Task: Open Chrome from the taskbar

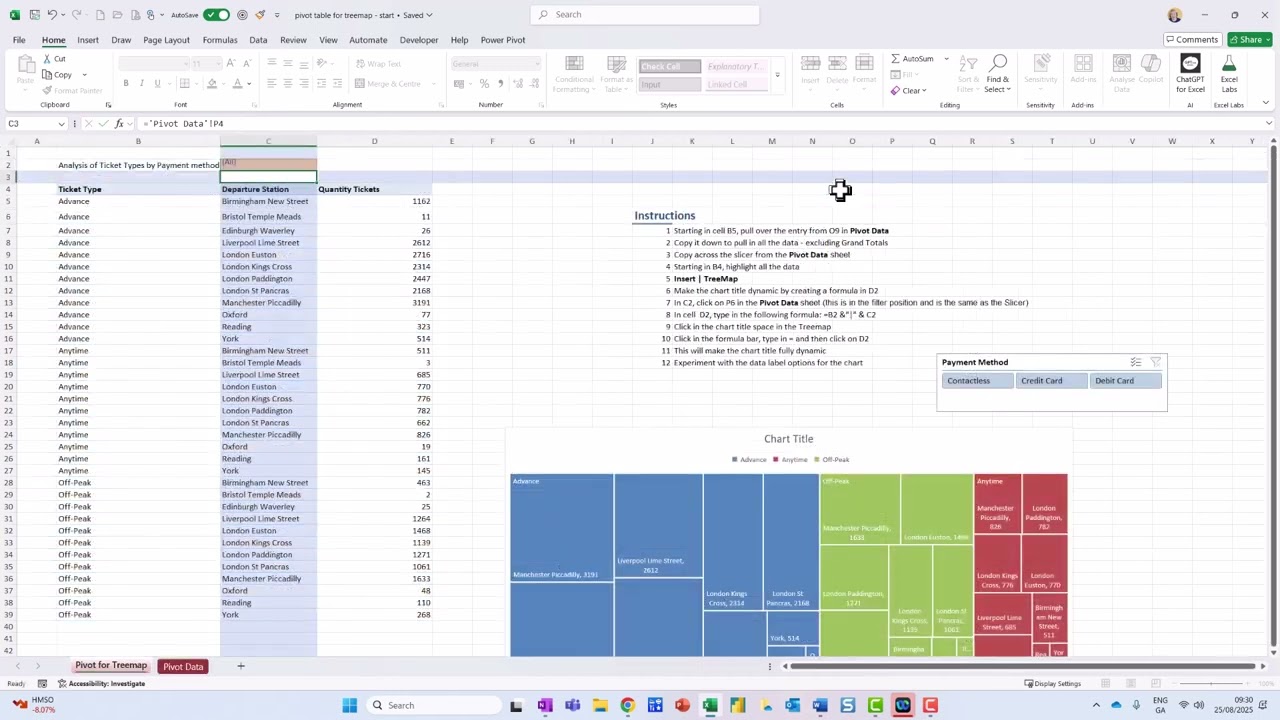Action: [x=627, y=706]
